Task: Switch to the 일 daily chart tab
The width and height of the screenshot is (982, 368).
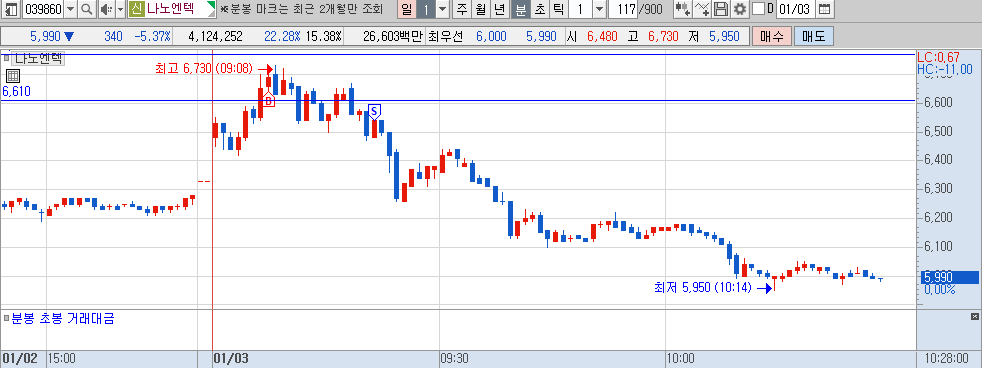Action: (406, 9)
